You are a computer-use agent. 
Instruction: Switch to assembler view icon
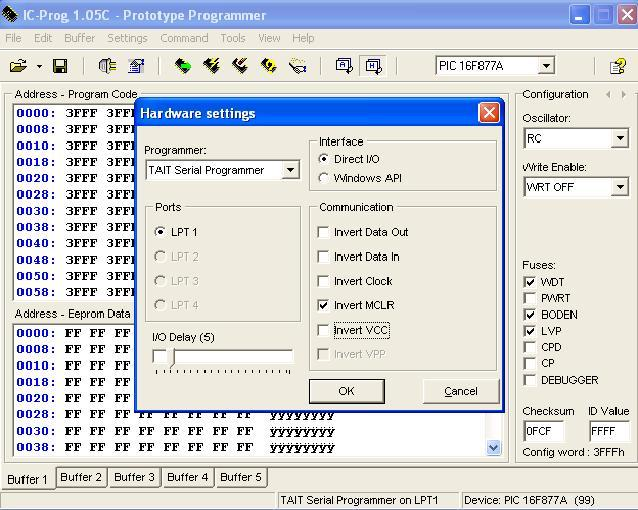point(344,66)
